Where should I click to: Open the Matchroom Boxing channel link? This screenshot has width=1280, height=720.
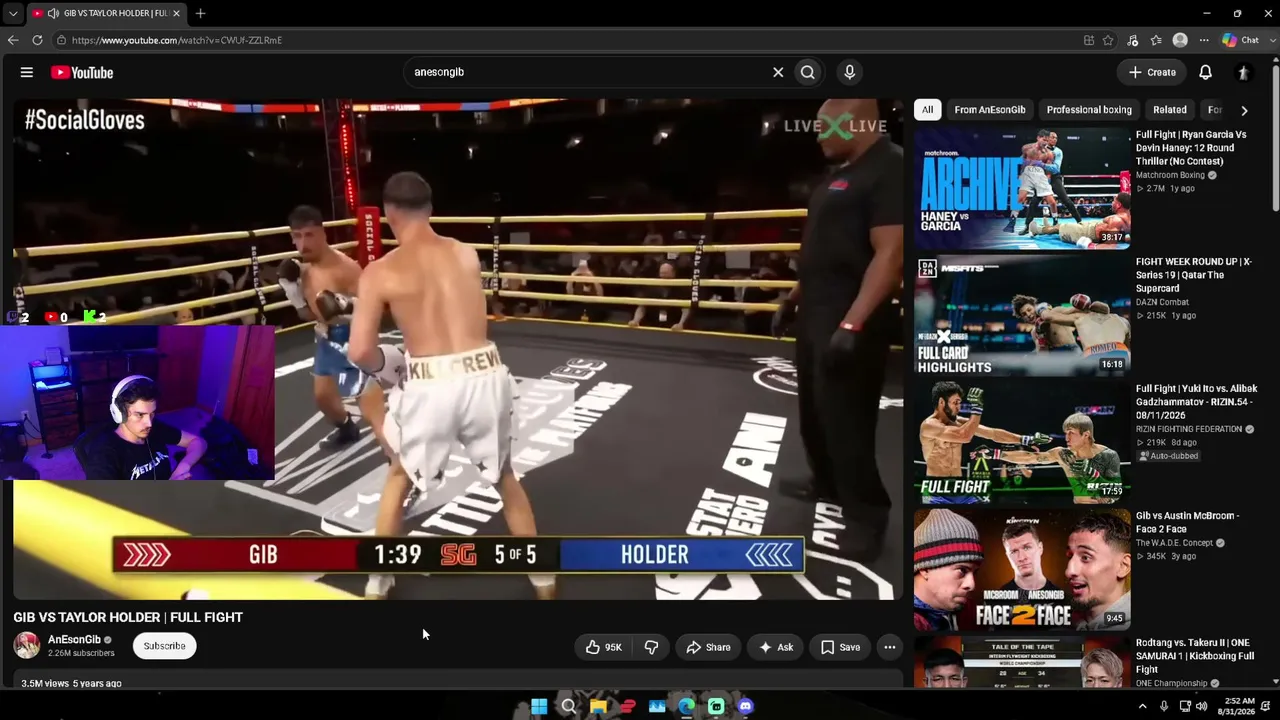click(x=1170, y=175)
